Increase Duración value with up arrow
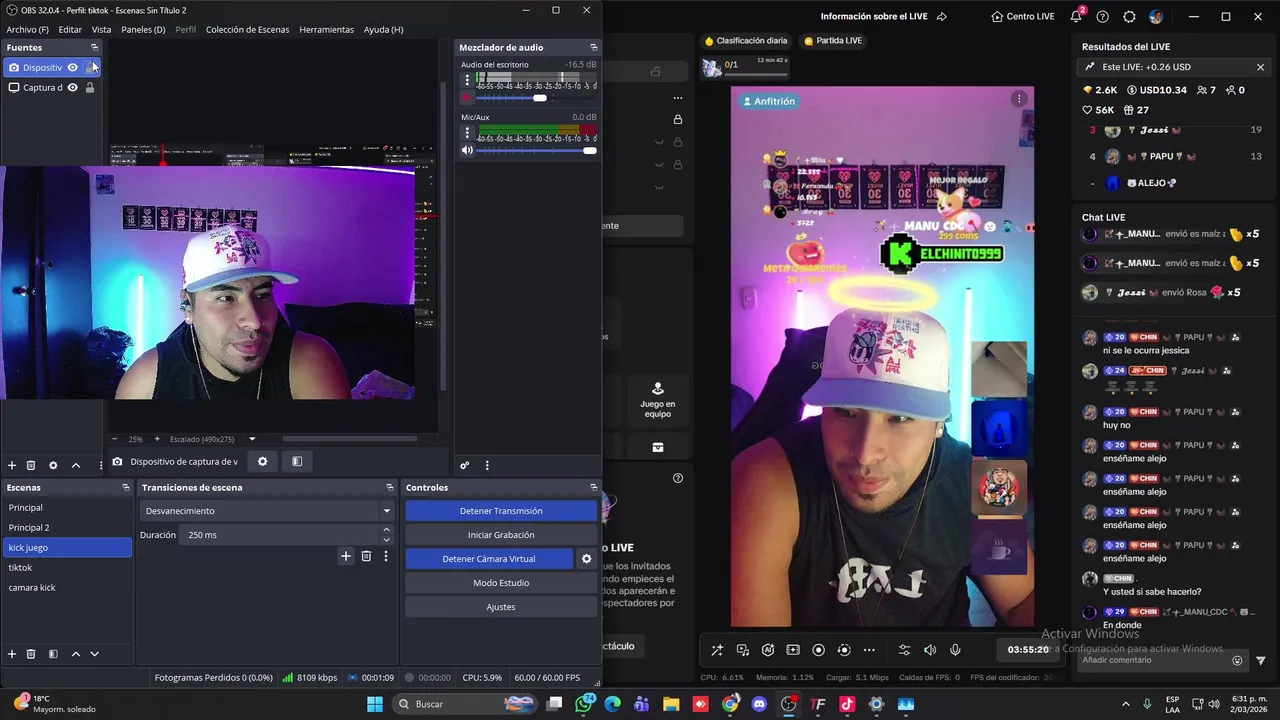This screenshot has width=1280, height=720. (x=387, y=531)
